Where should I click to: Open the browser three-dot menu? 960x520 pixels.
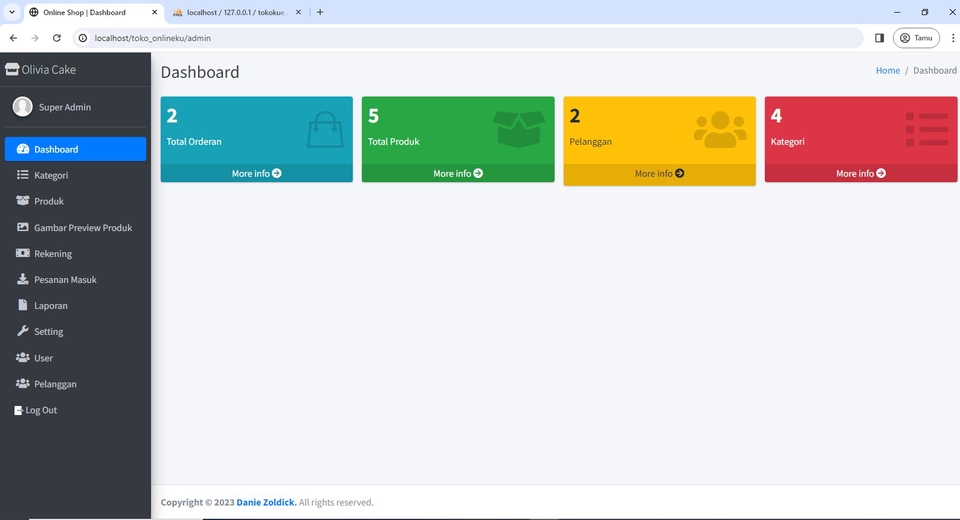click(953, 38)
